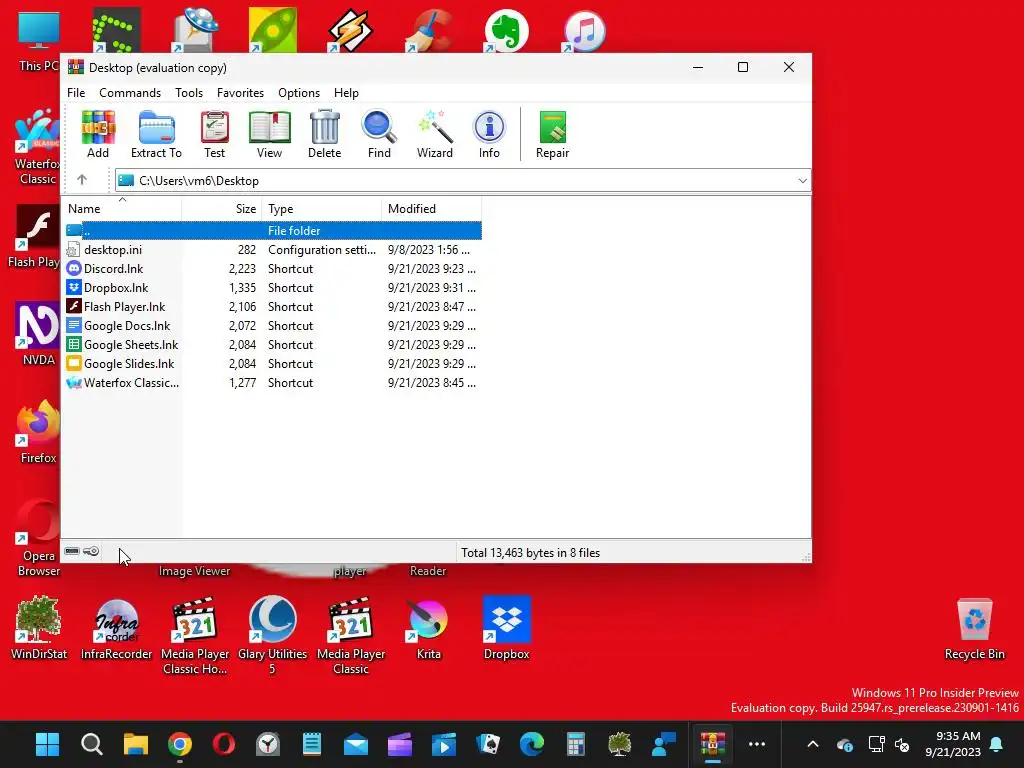Open taskbar overflow three dots
This screenshot has width=1024, height=768.
point(757,744)
